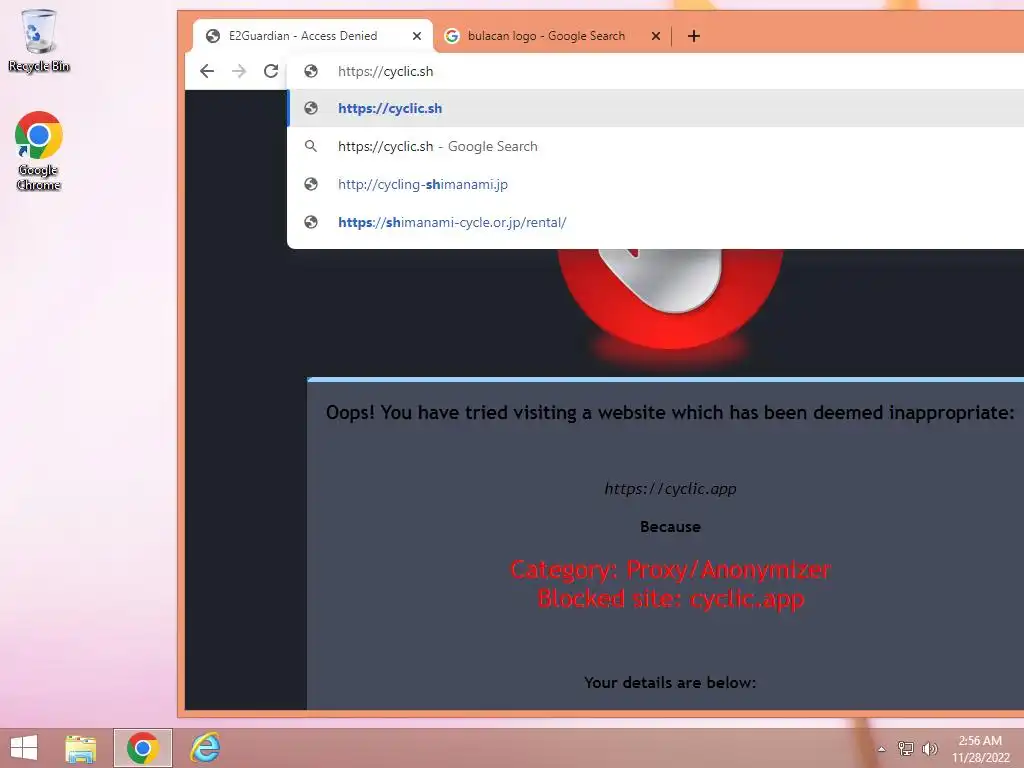Click Chrome icon in taskbar
This screenshot has height=768, width=1024.
coord(143,748)
